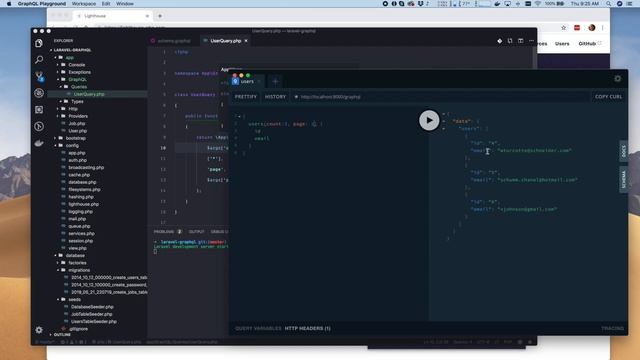Fold the query block at line 1
640x360 pixels.
(239, 116)
